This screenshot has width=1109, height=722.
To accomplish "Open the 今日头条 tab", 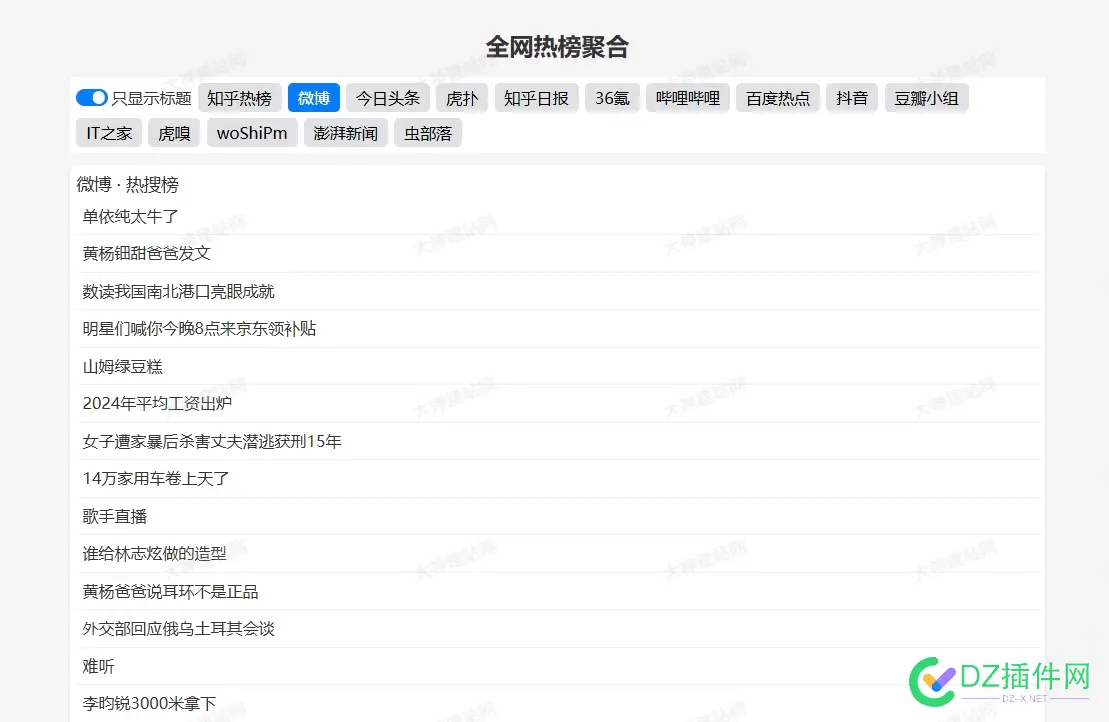I will (x=388, y=98).
